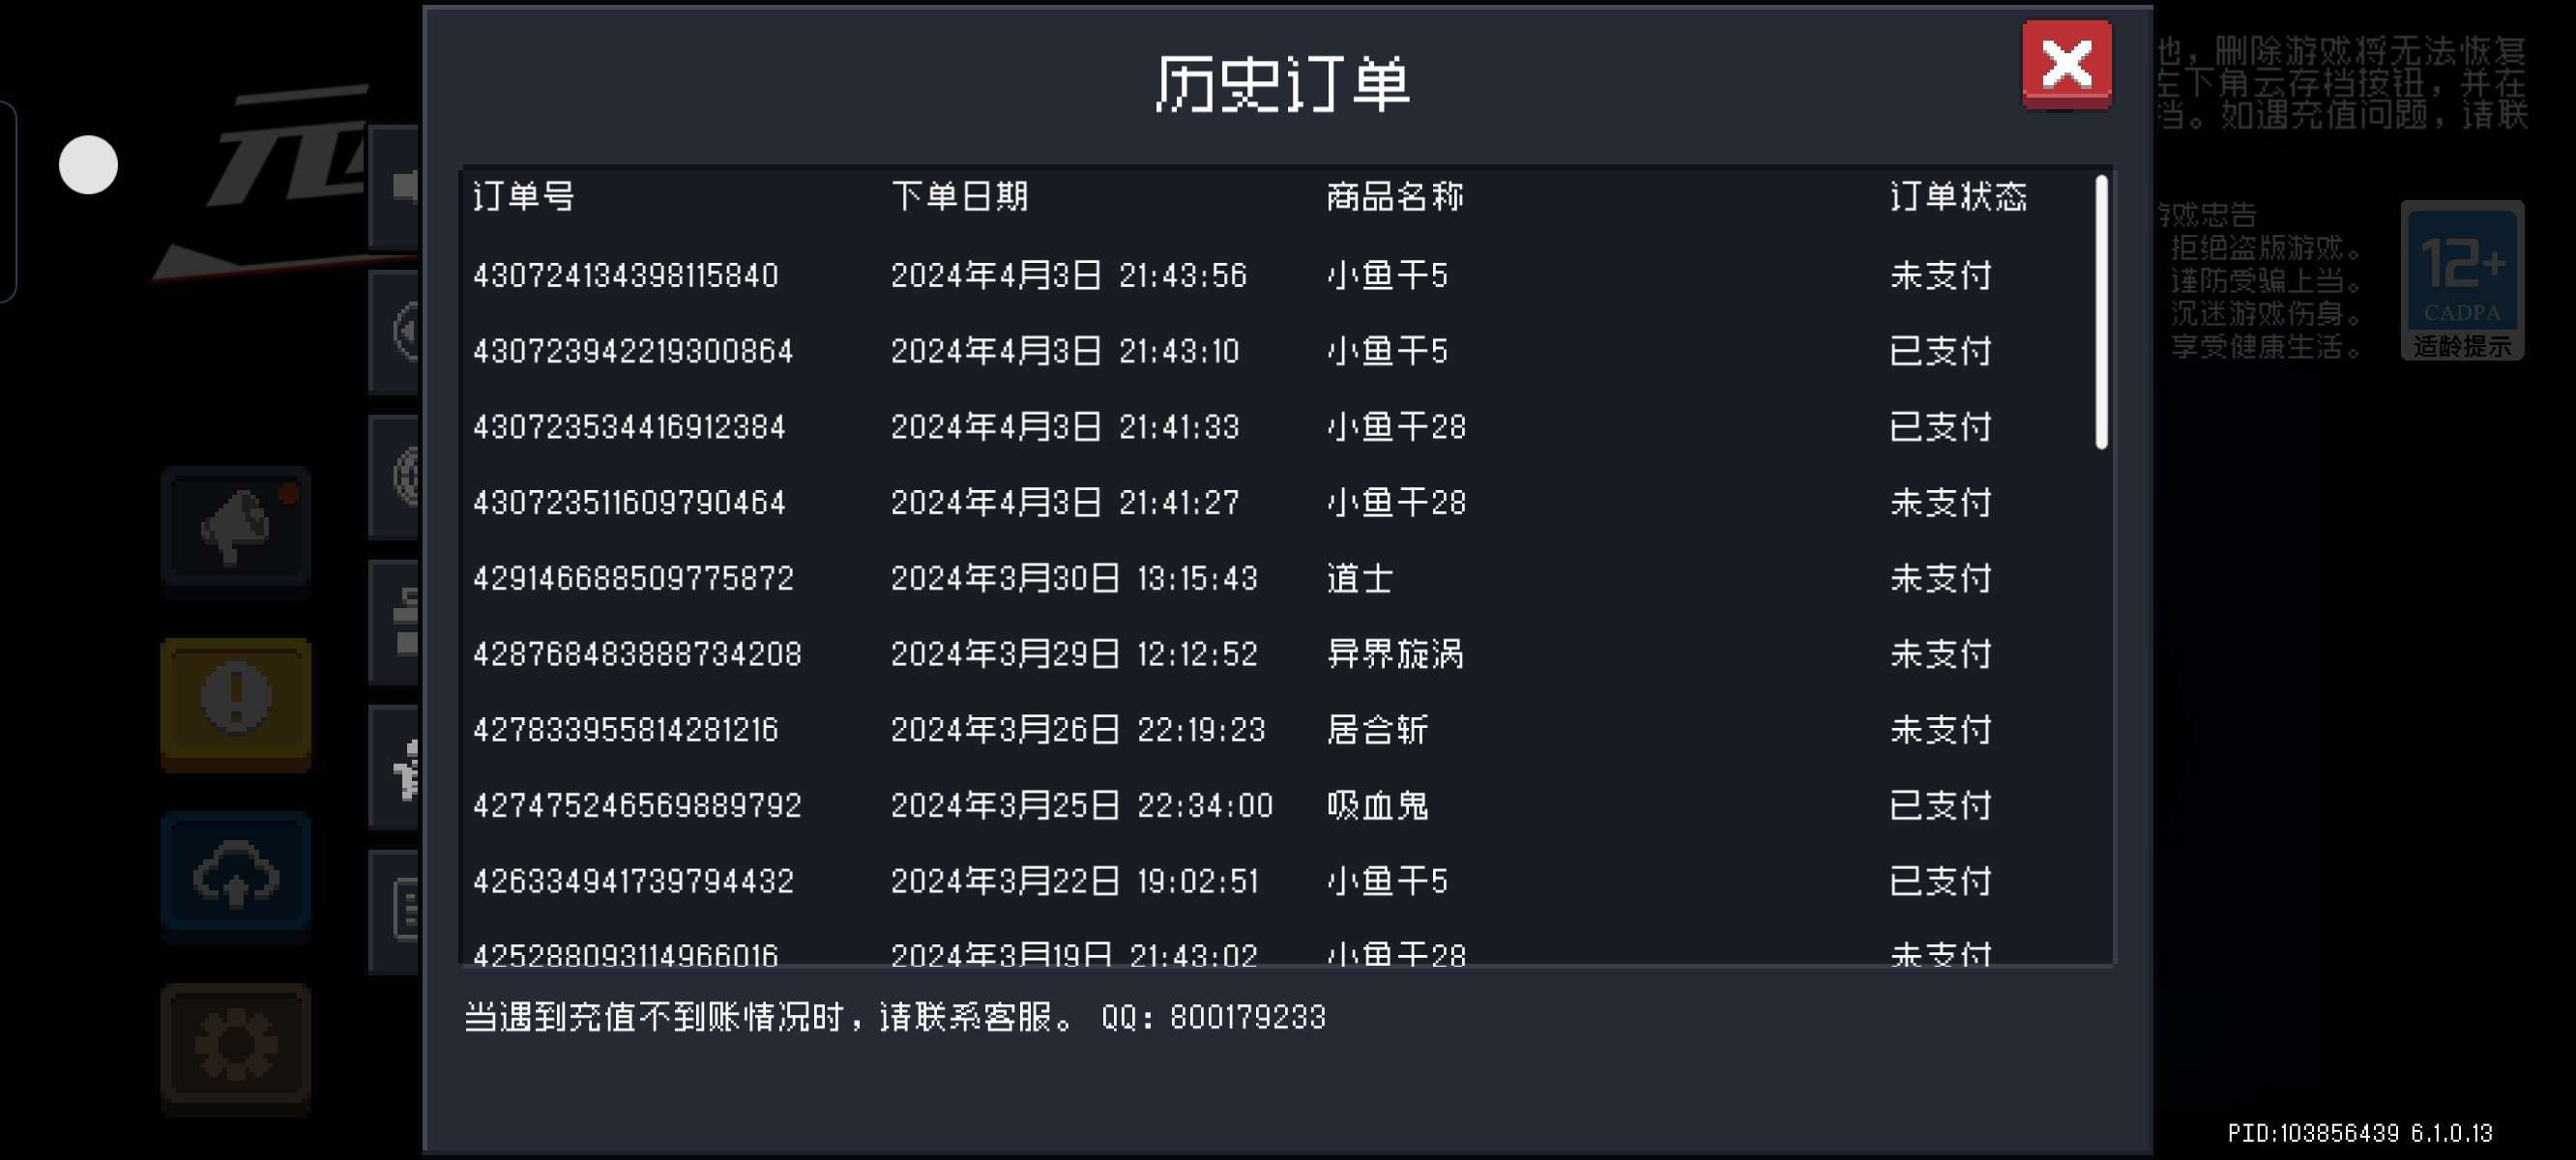Click the customer service QQ number 800179233

1247,1018
